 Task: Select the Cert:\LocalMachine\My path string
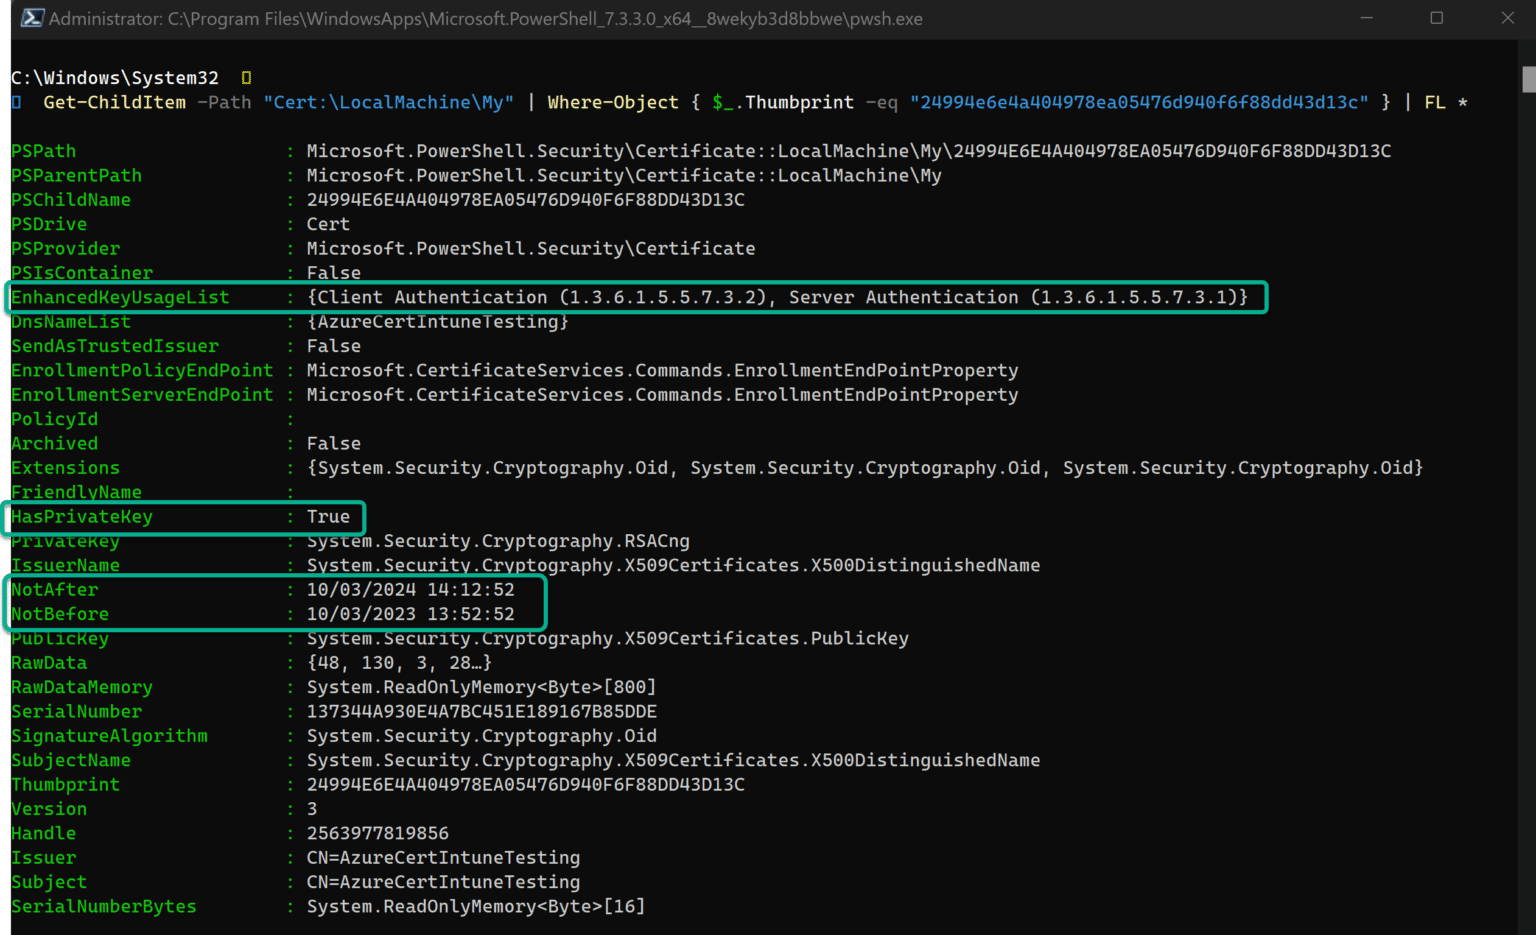point(388,102)
